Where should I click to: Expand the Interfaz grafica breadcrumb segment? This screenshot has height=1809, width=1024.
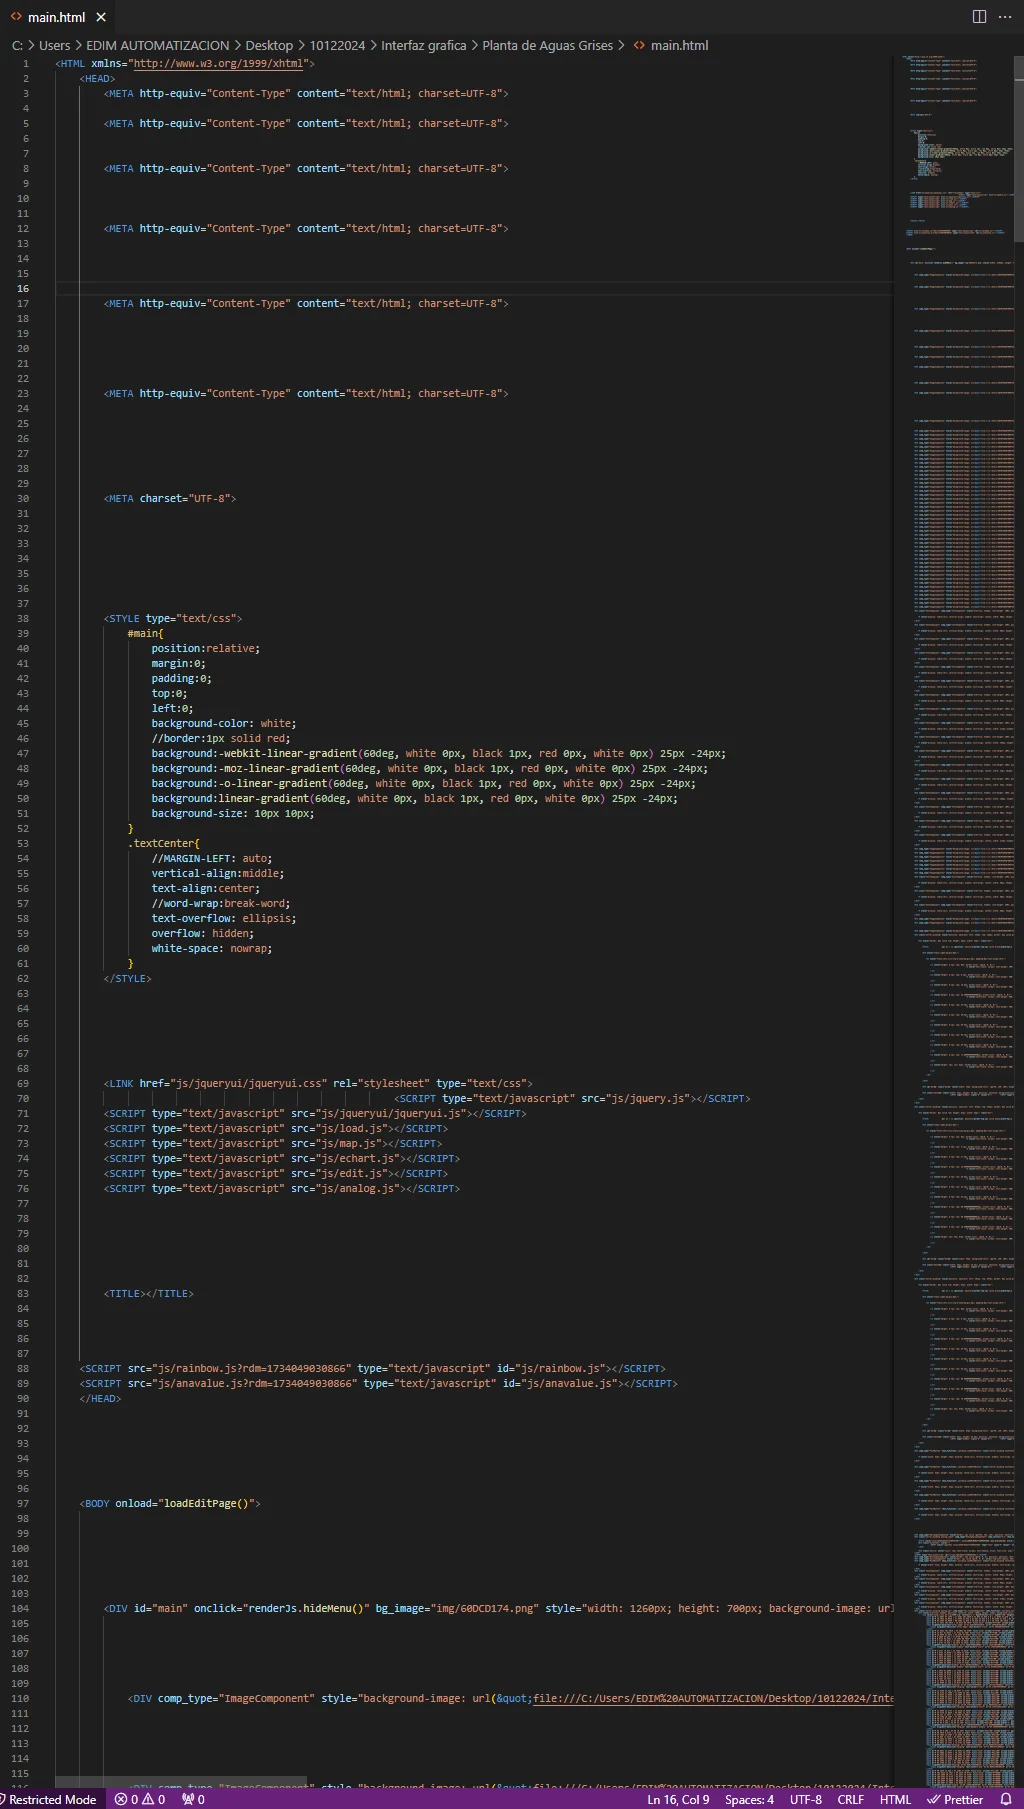coord(423,46)
